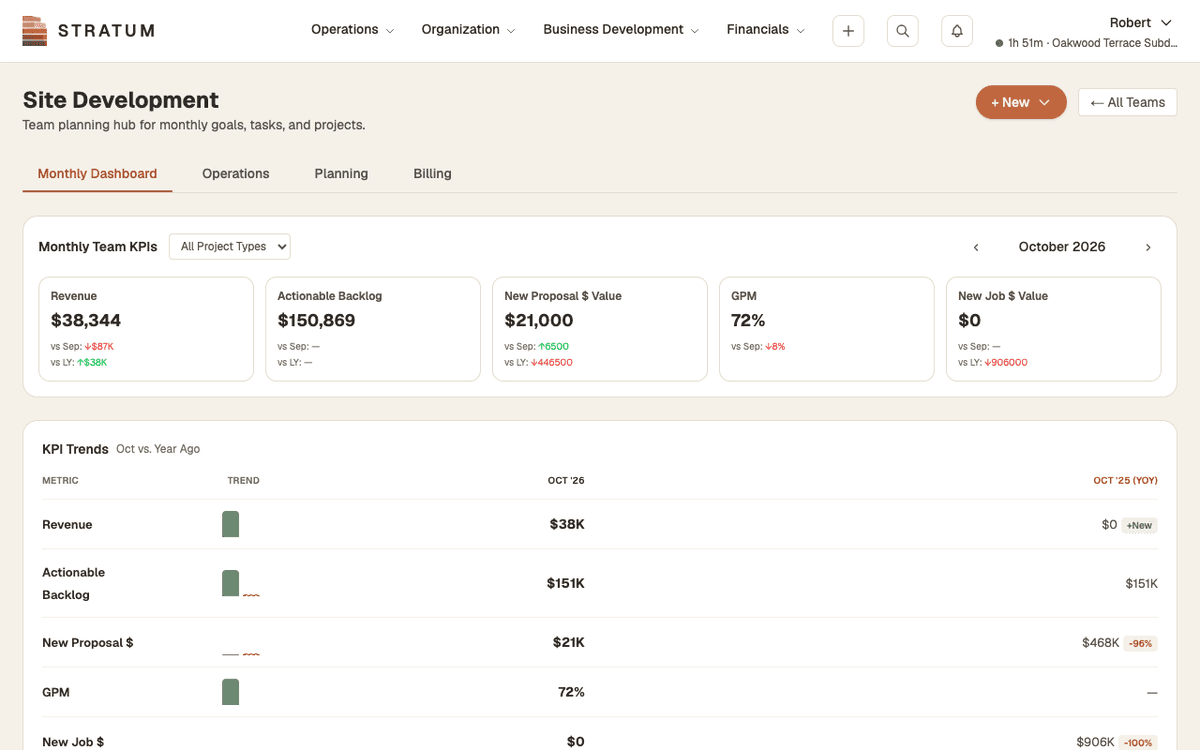This screenshot has width=1200, height=750.
Task: Click the OCT '25 (YOY) column header
Action: coord(1125,481)
